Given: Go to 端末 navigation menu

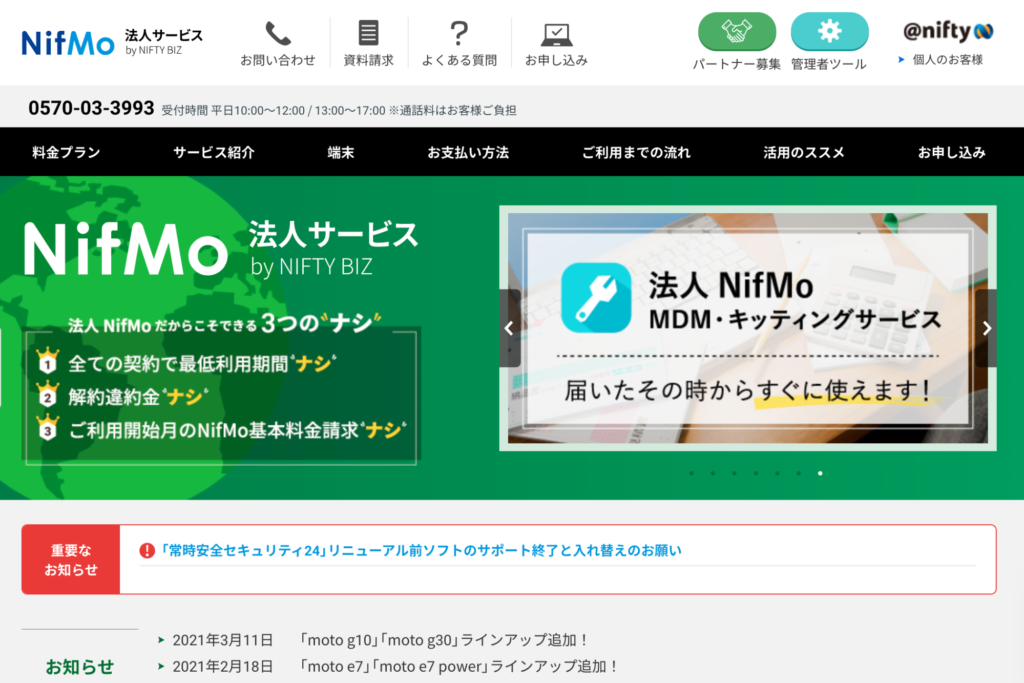Looking at the screenshot, I should point(340,152).
